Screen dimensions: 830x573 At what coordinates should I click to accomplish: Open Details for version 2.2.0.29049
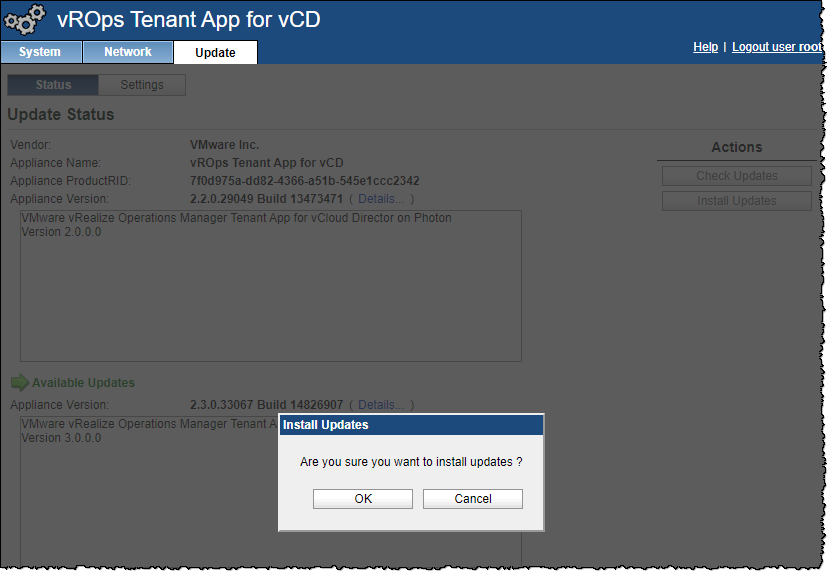pyautogui.click(x=381, y=199)
